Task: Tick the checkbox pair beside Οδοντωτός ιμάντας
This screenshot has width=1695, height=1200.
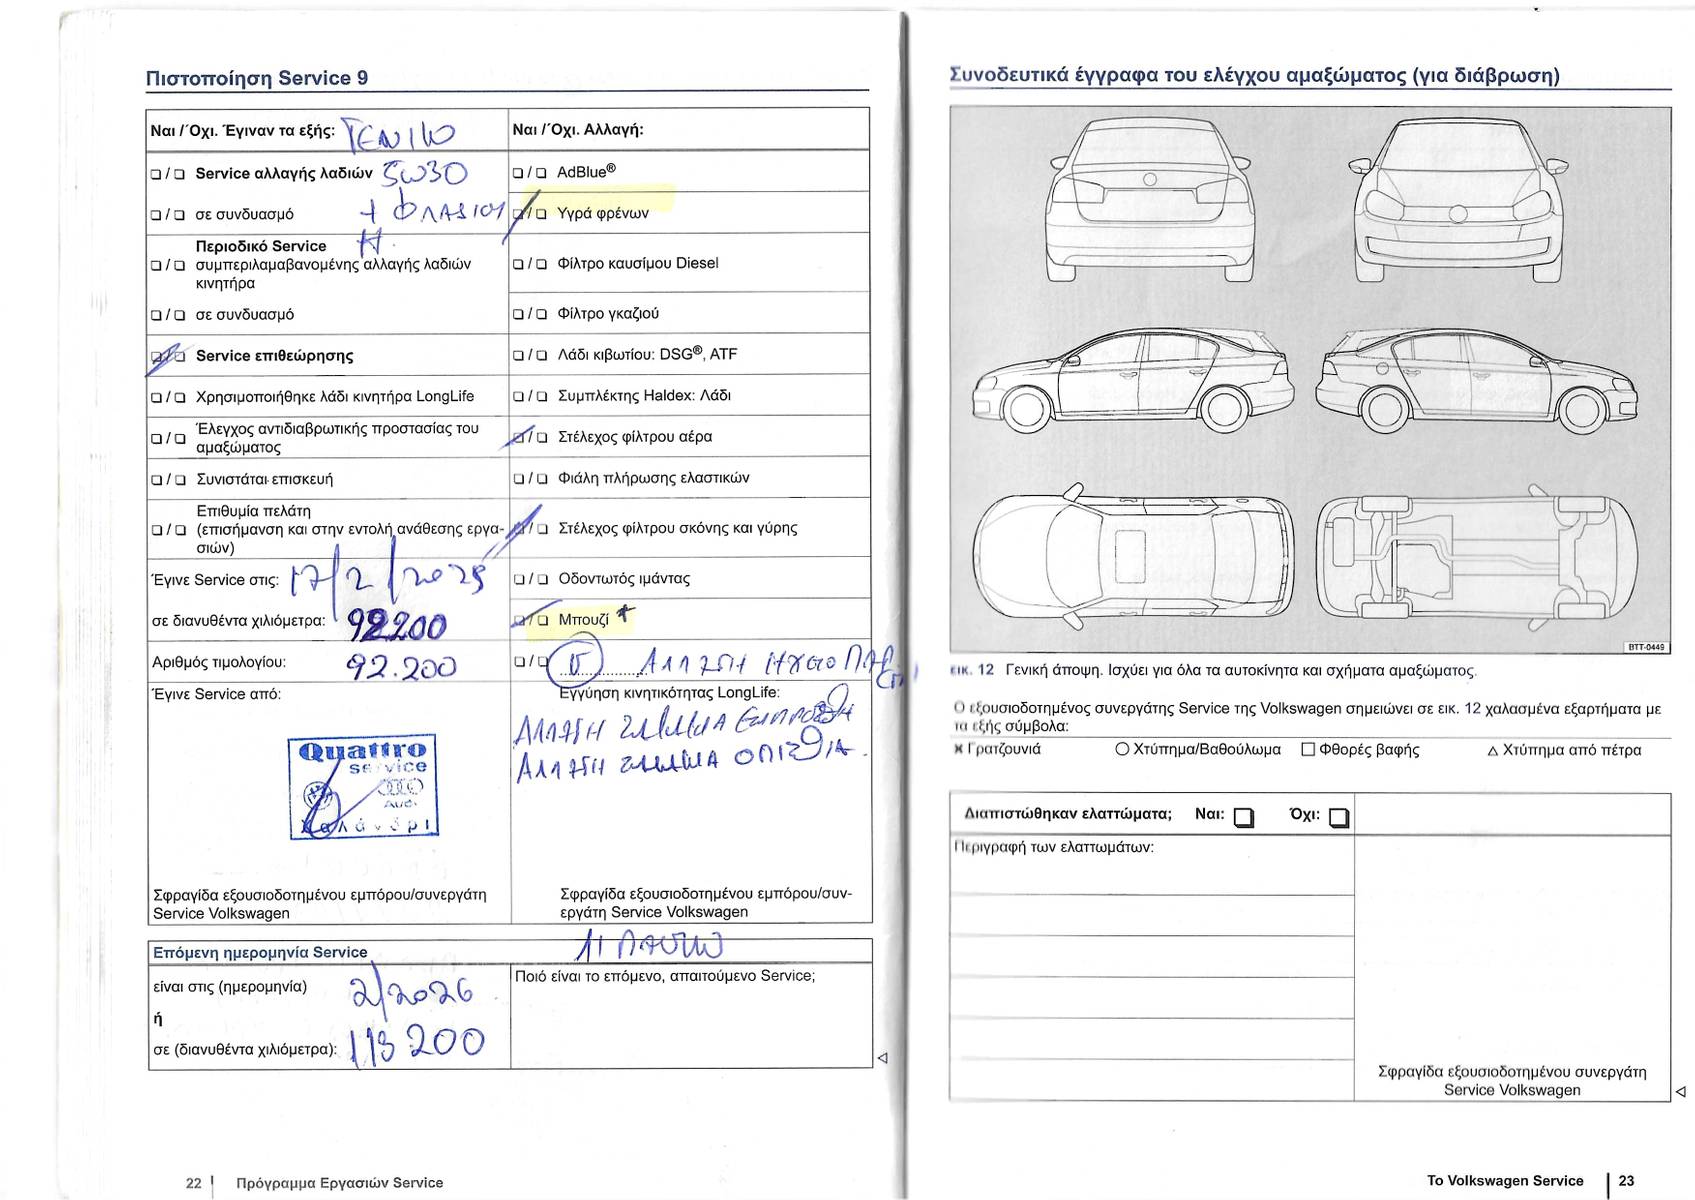Action: point(530,579)
